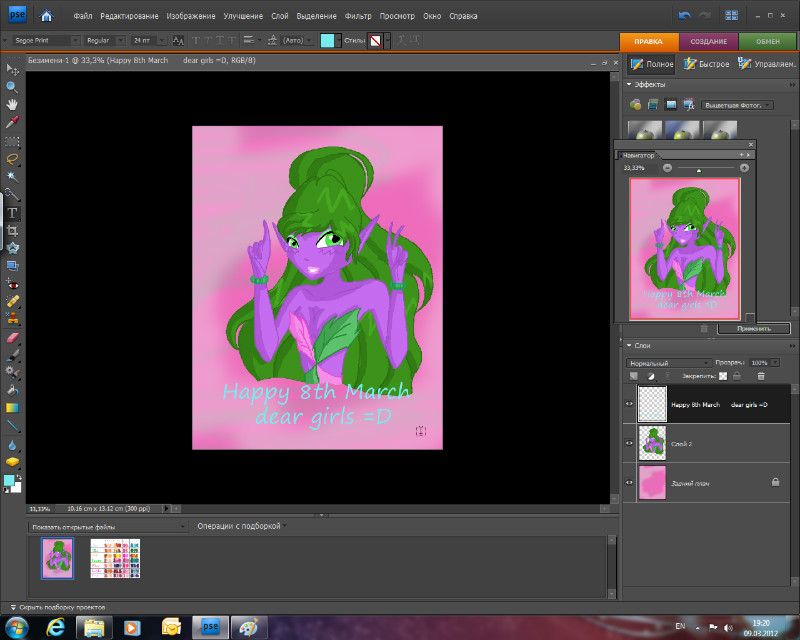Choose the Lasso tool
This screenshot has height=640, width=800.
tap(13, 158)
